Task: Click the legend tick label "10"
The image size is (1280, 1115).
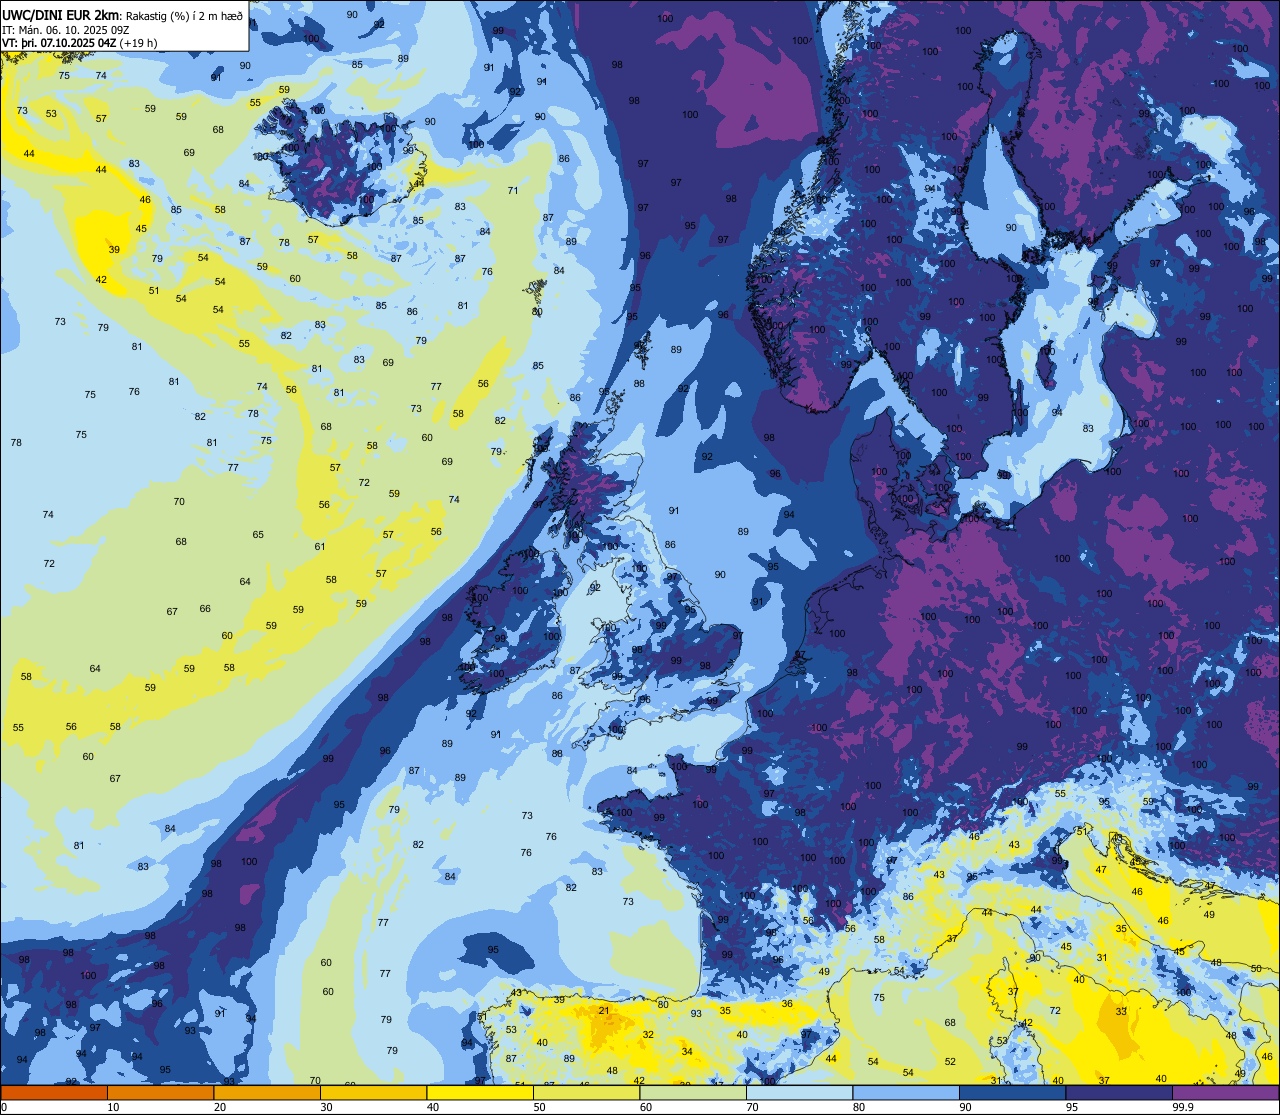Action: (113, 1107)
